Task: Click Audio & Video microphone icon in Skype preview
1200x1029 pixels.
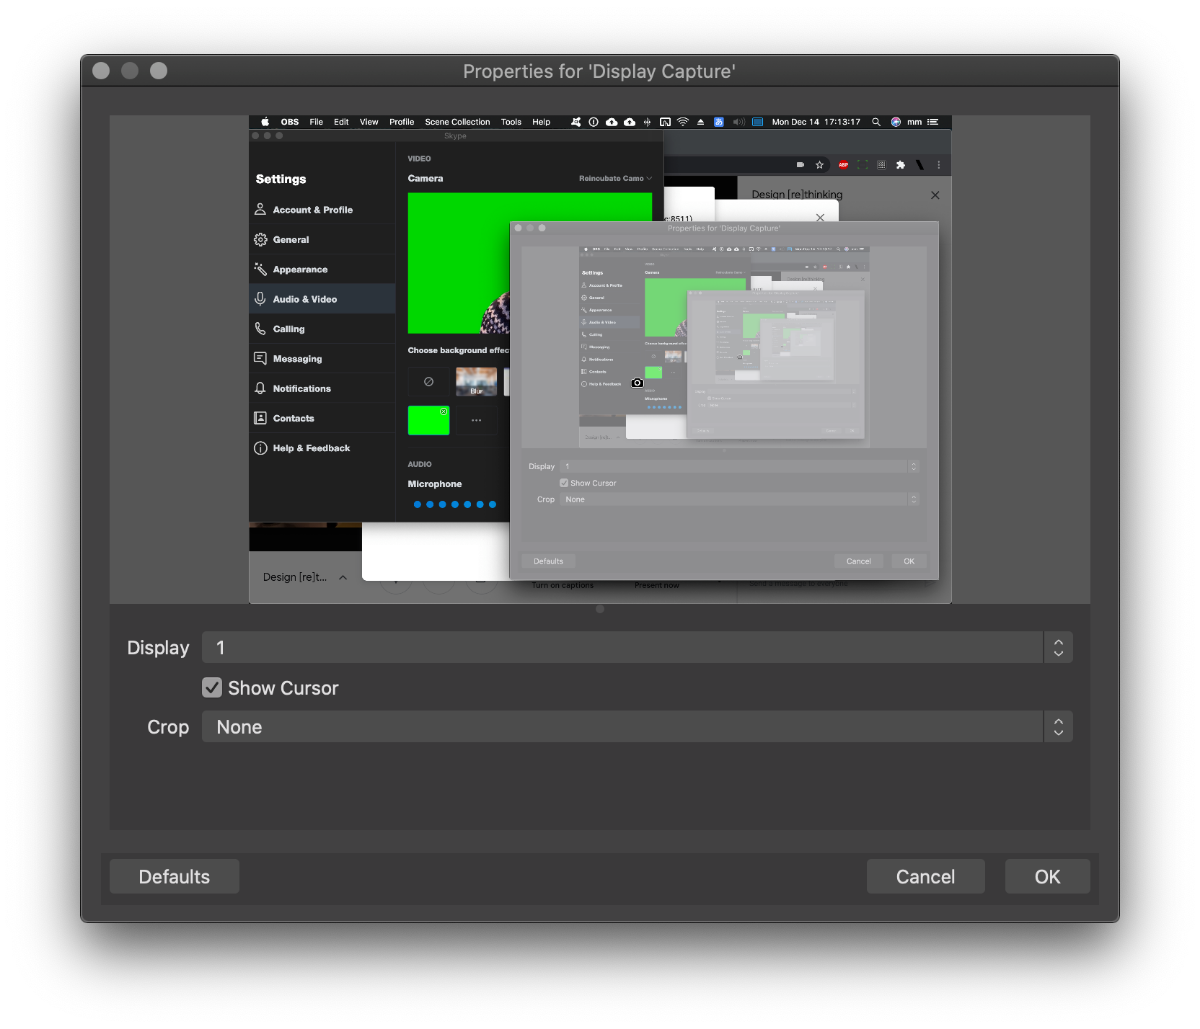Action: 260,299
